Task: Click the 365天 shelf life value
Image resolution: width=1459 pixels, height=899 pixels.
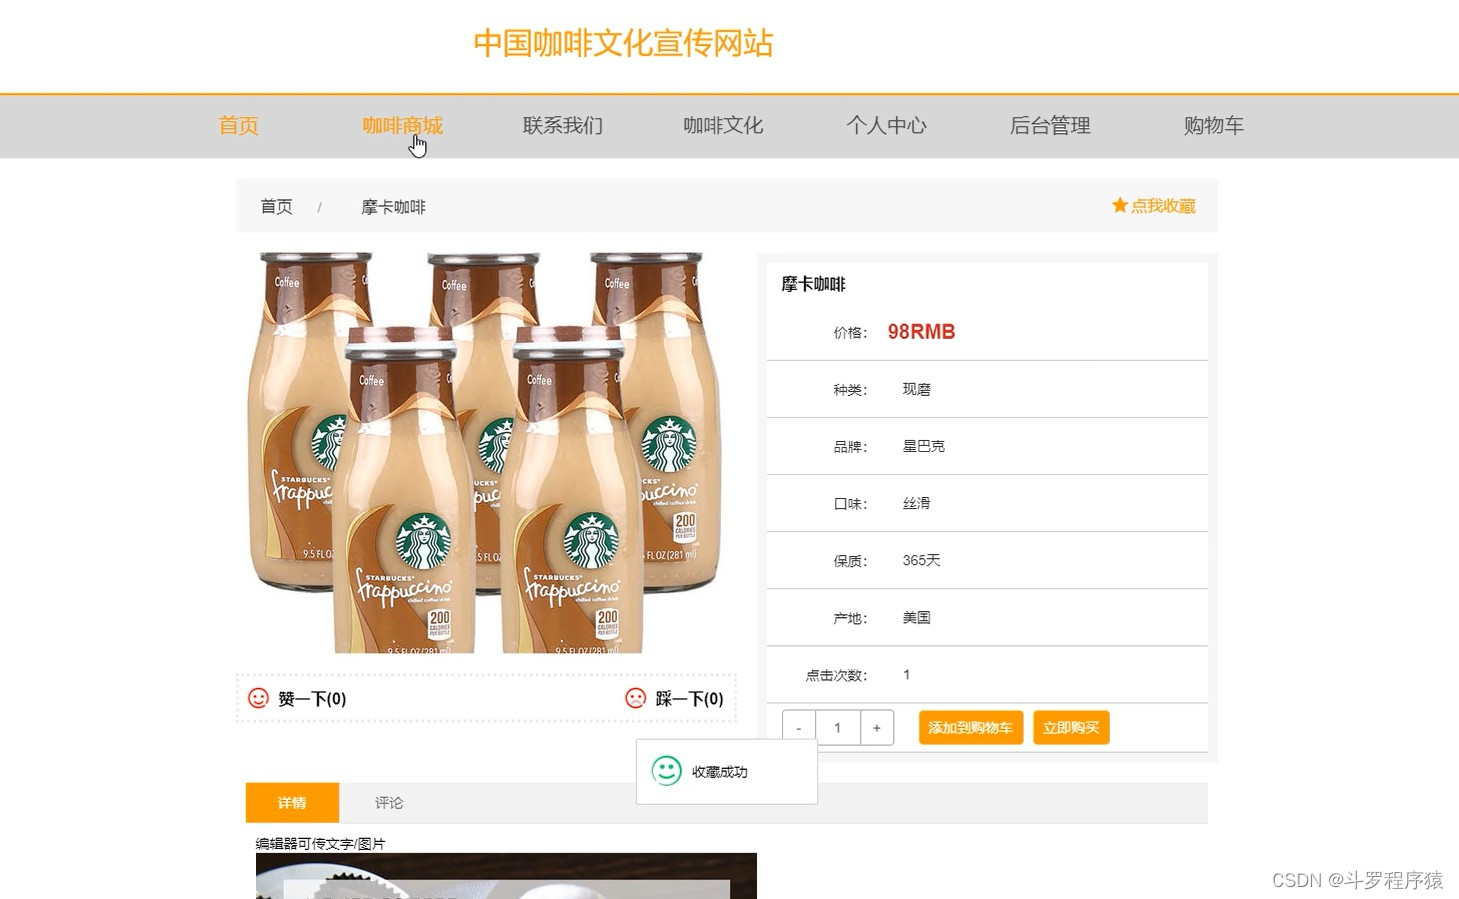Action: pos(921,560)
